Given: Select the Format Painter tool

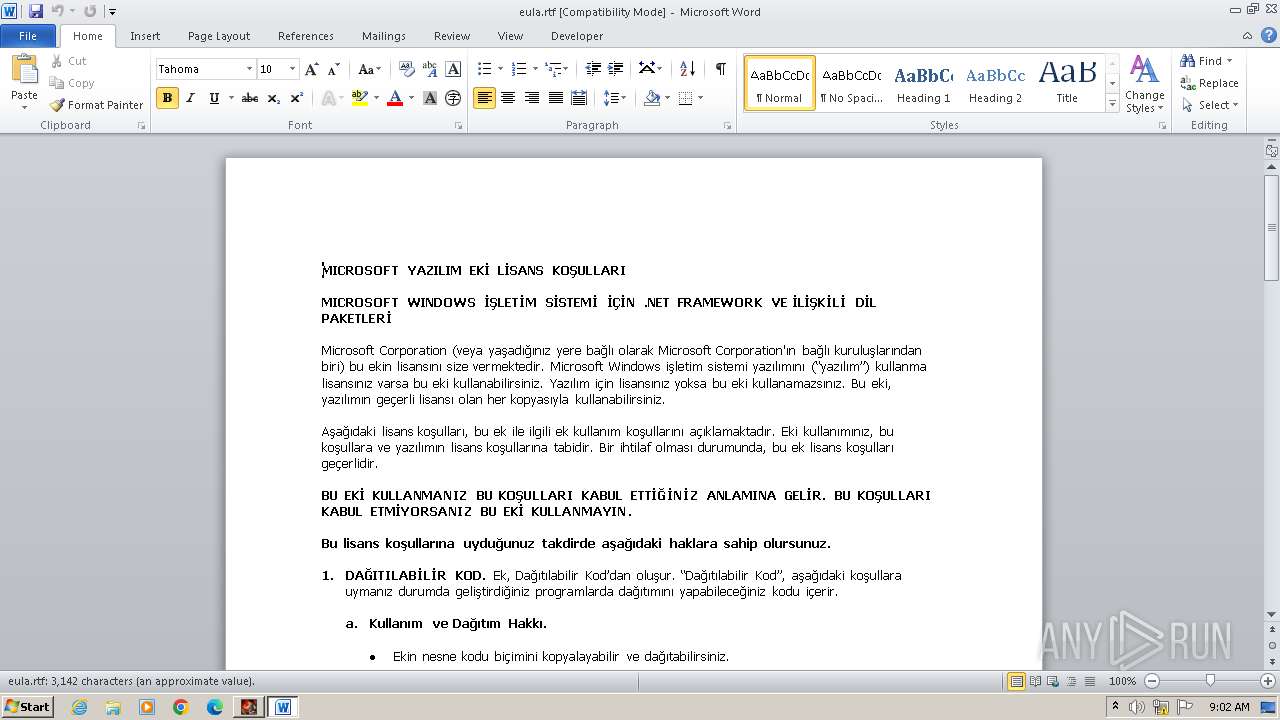Looking at the screenshot, I should point(97,105).
